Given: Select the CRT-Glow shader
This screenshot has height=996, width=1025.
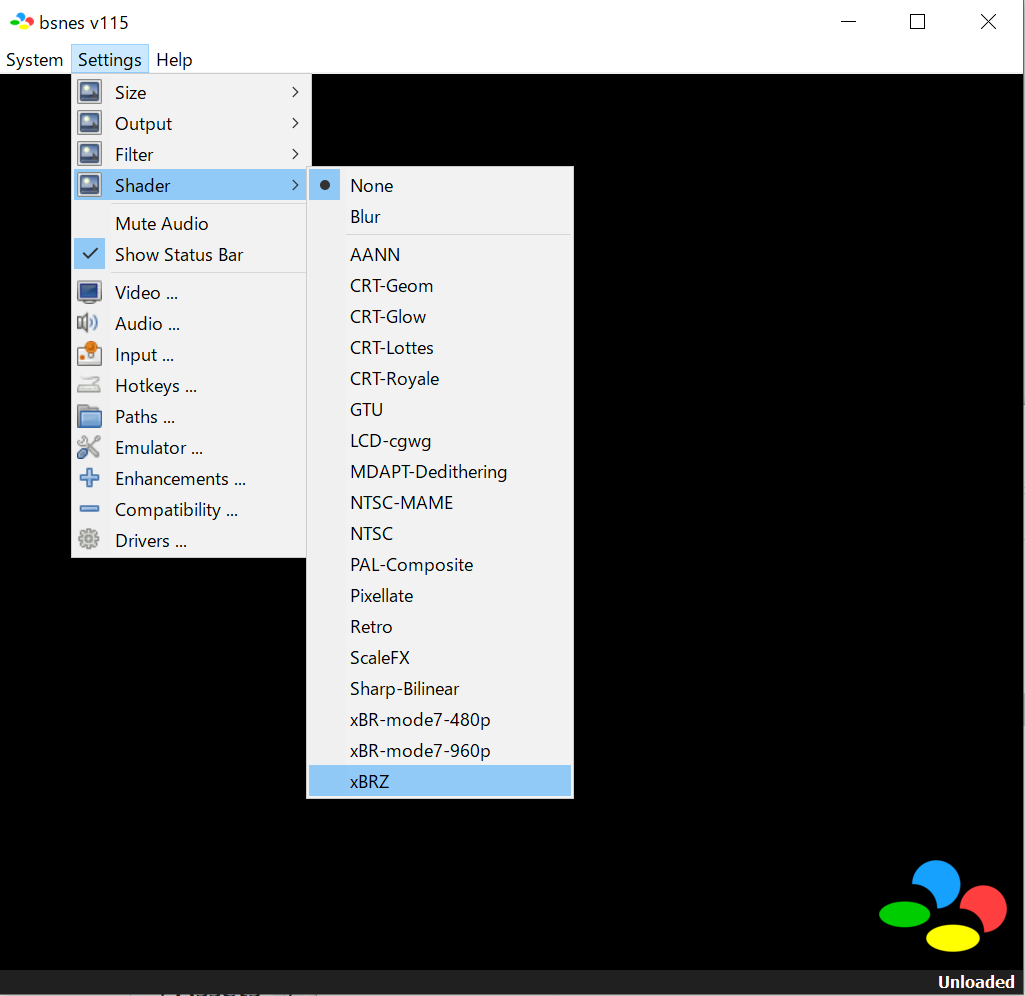Looking at the screenshot, I should (440, 316).
